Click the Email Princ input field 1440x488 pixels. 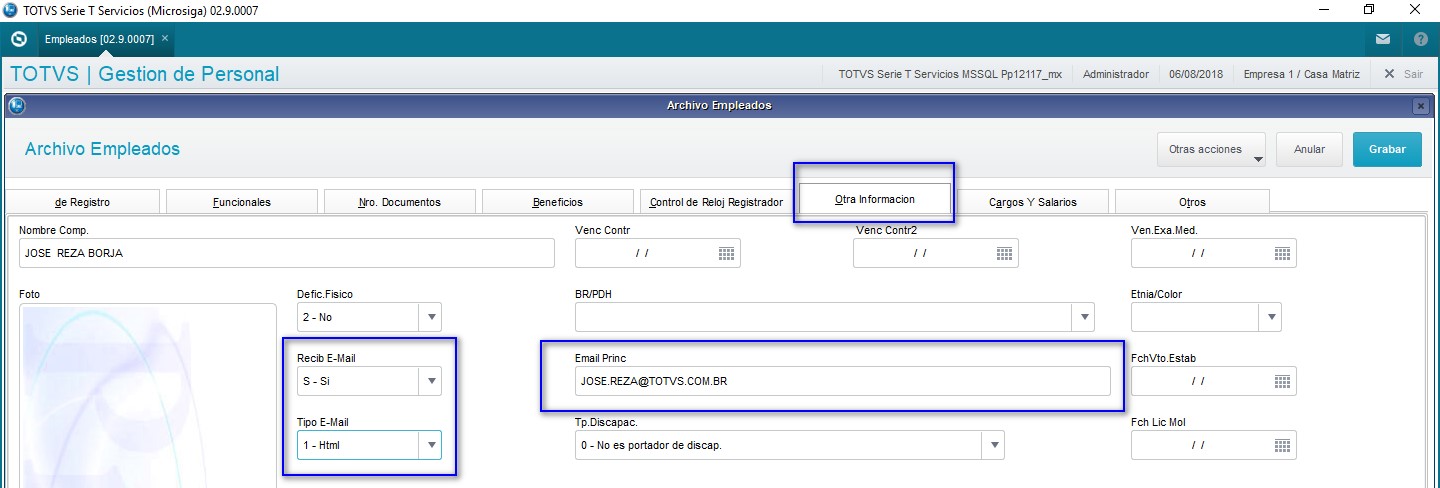[843, 381]
